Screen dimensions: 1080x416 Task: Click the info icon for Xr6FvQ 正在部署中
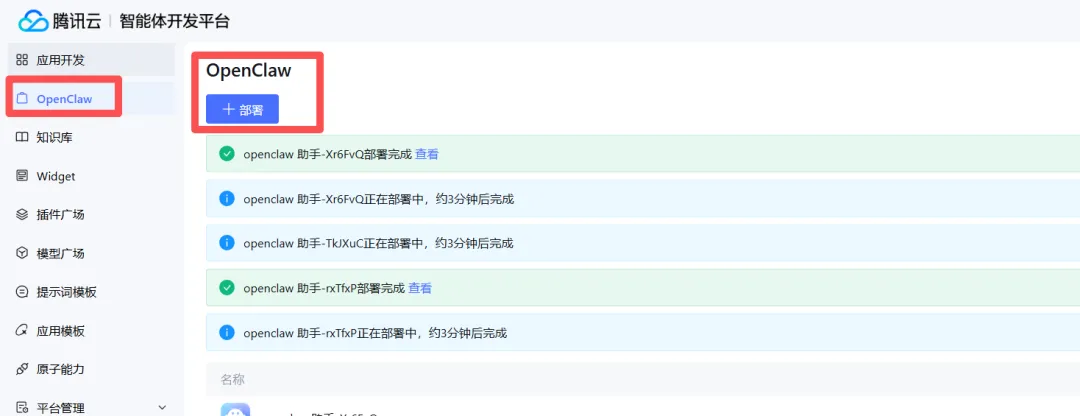tap(227, 199)
